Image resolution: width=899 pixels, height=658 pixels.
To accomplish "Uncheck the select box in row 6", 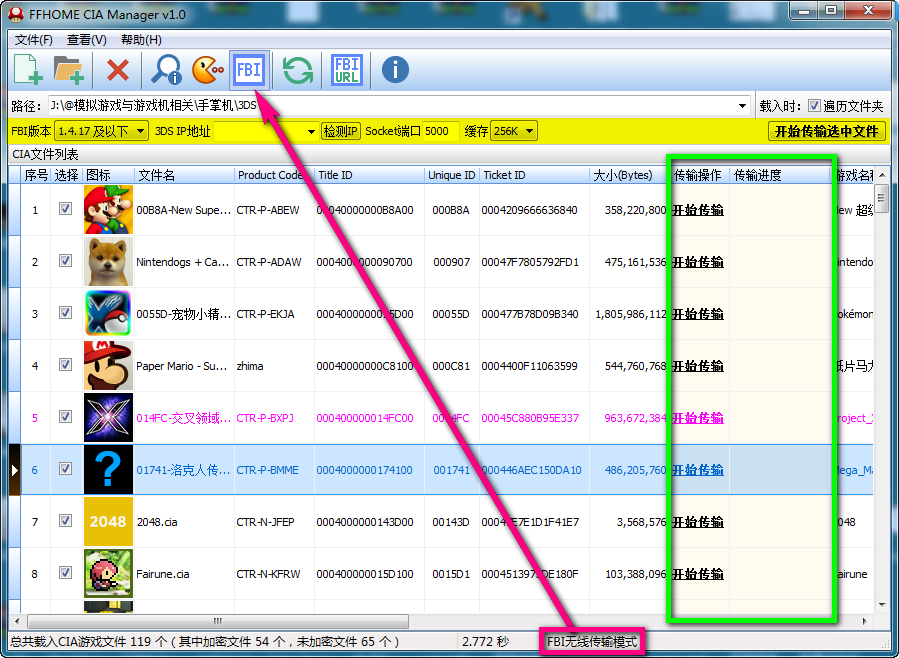I will tap(65, 469).
